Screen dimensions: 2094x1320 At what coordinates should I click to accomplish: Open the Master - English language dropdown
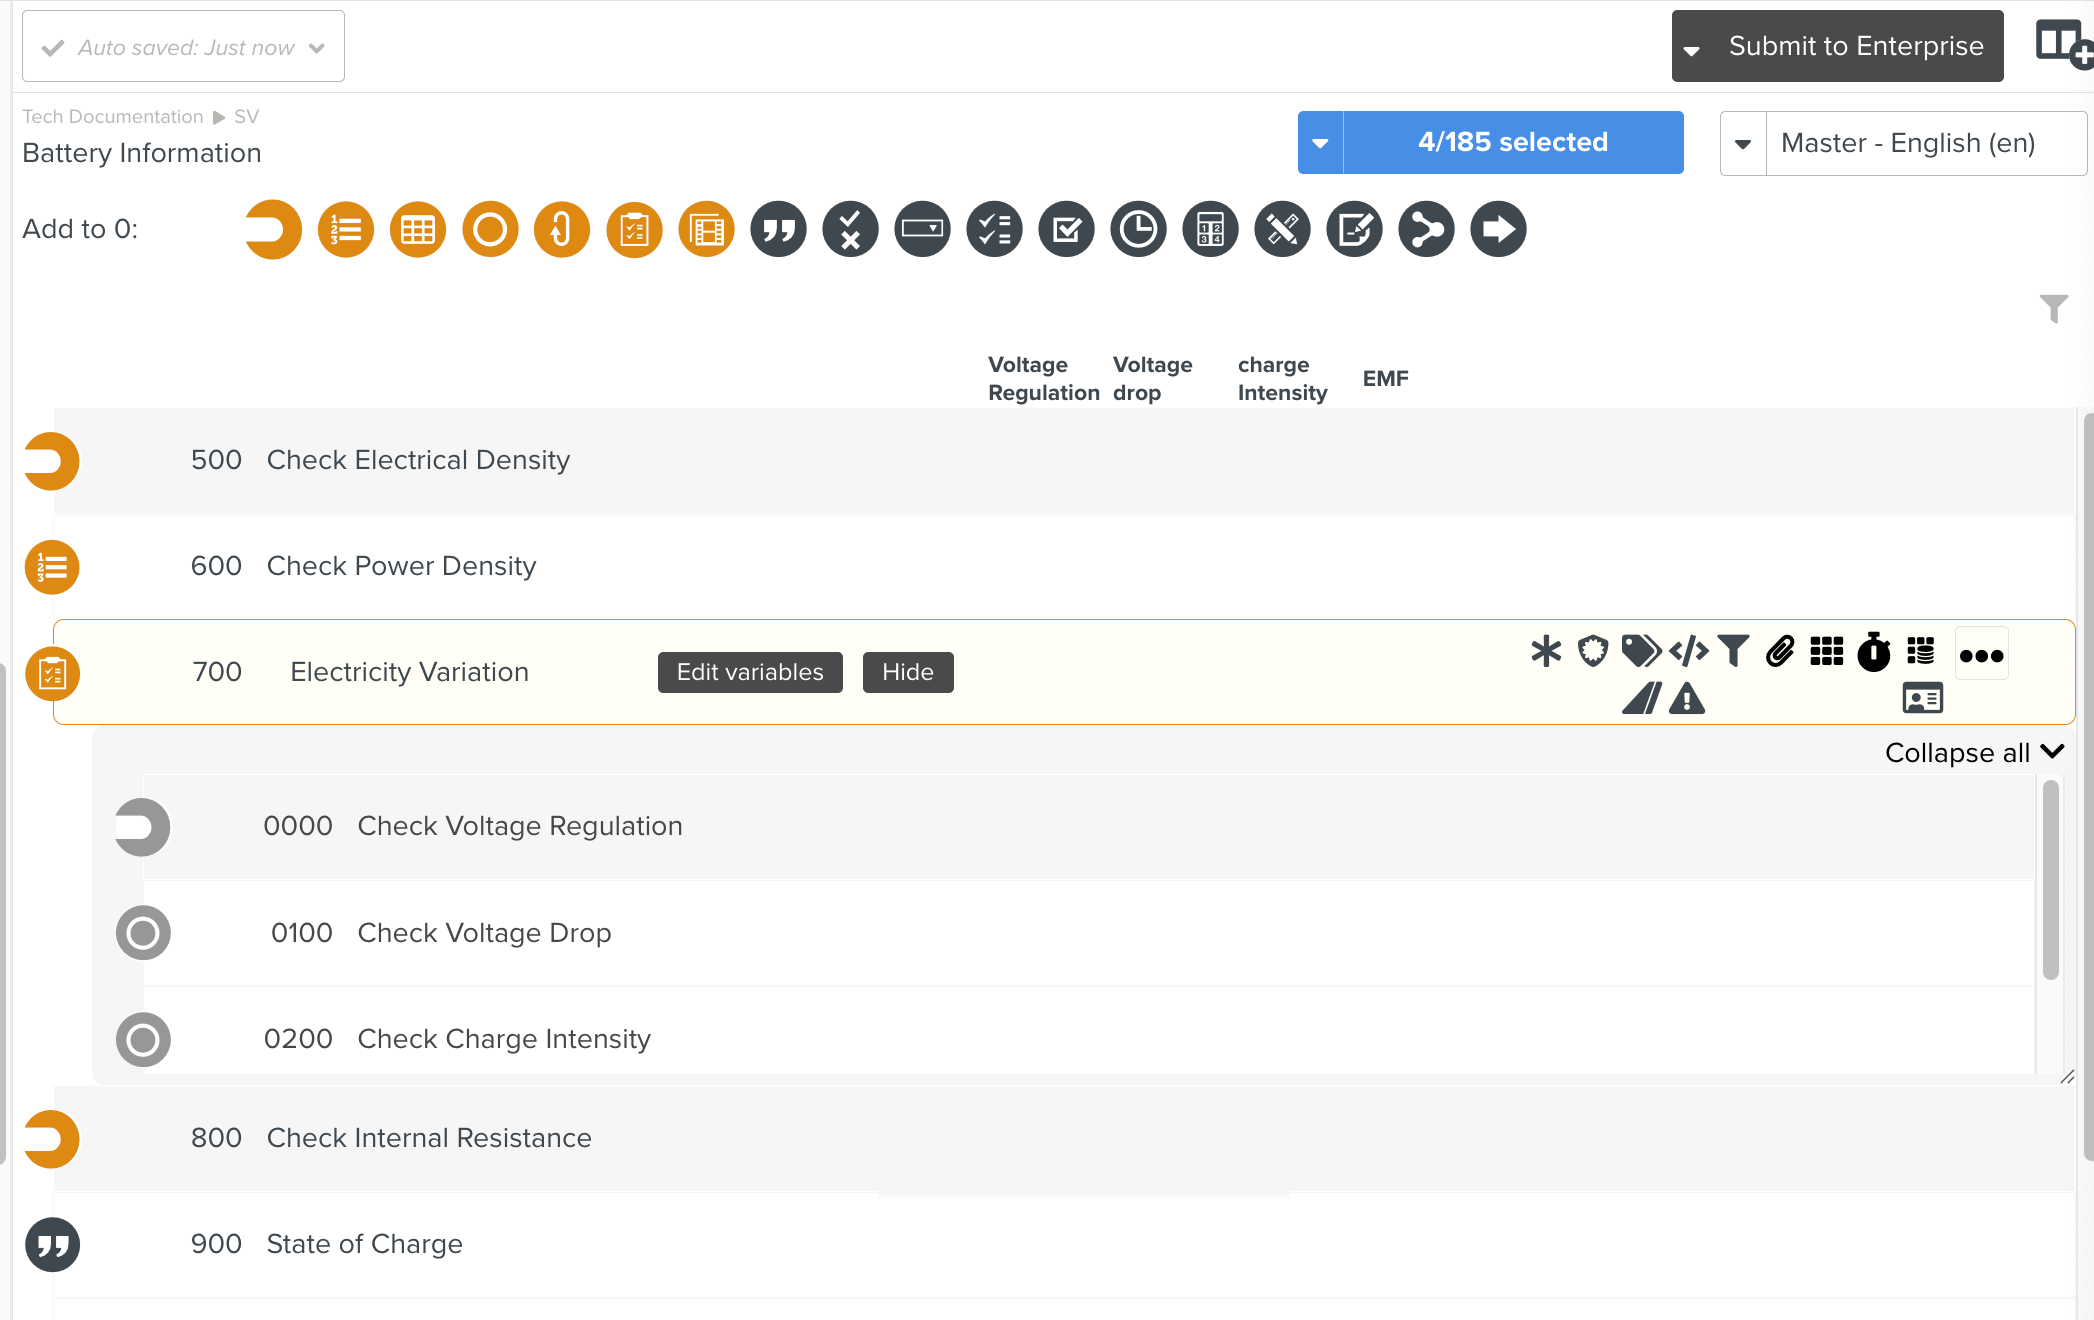pos(1743,144)
